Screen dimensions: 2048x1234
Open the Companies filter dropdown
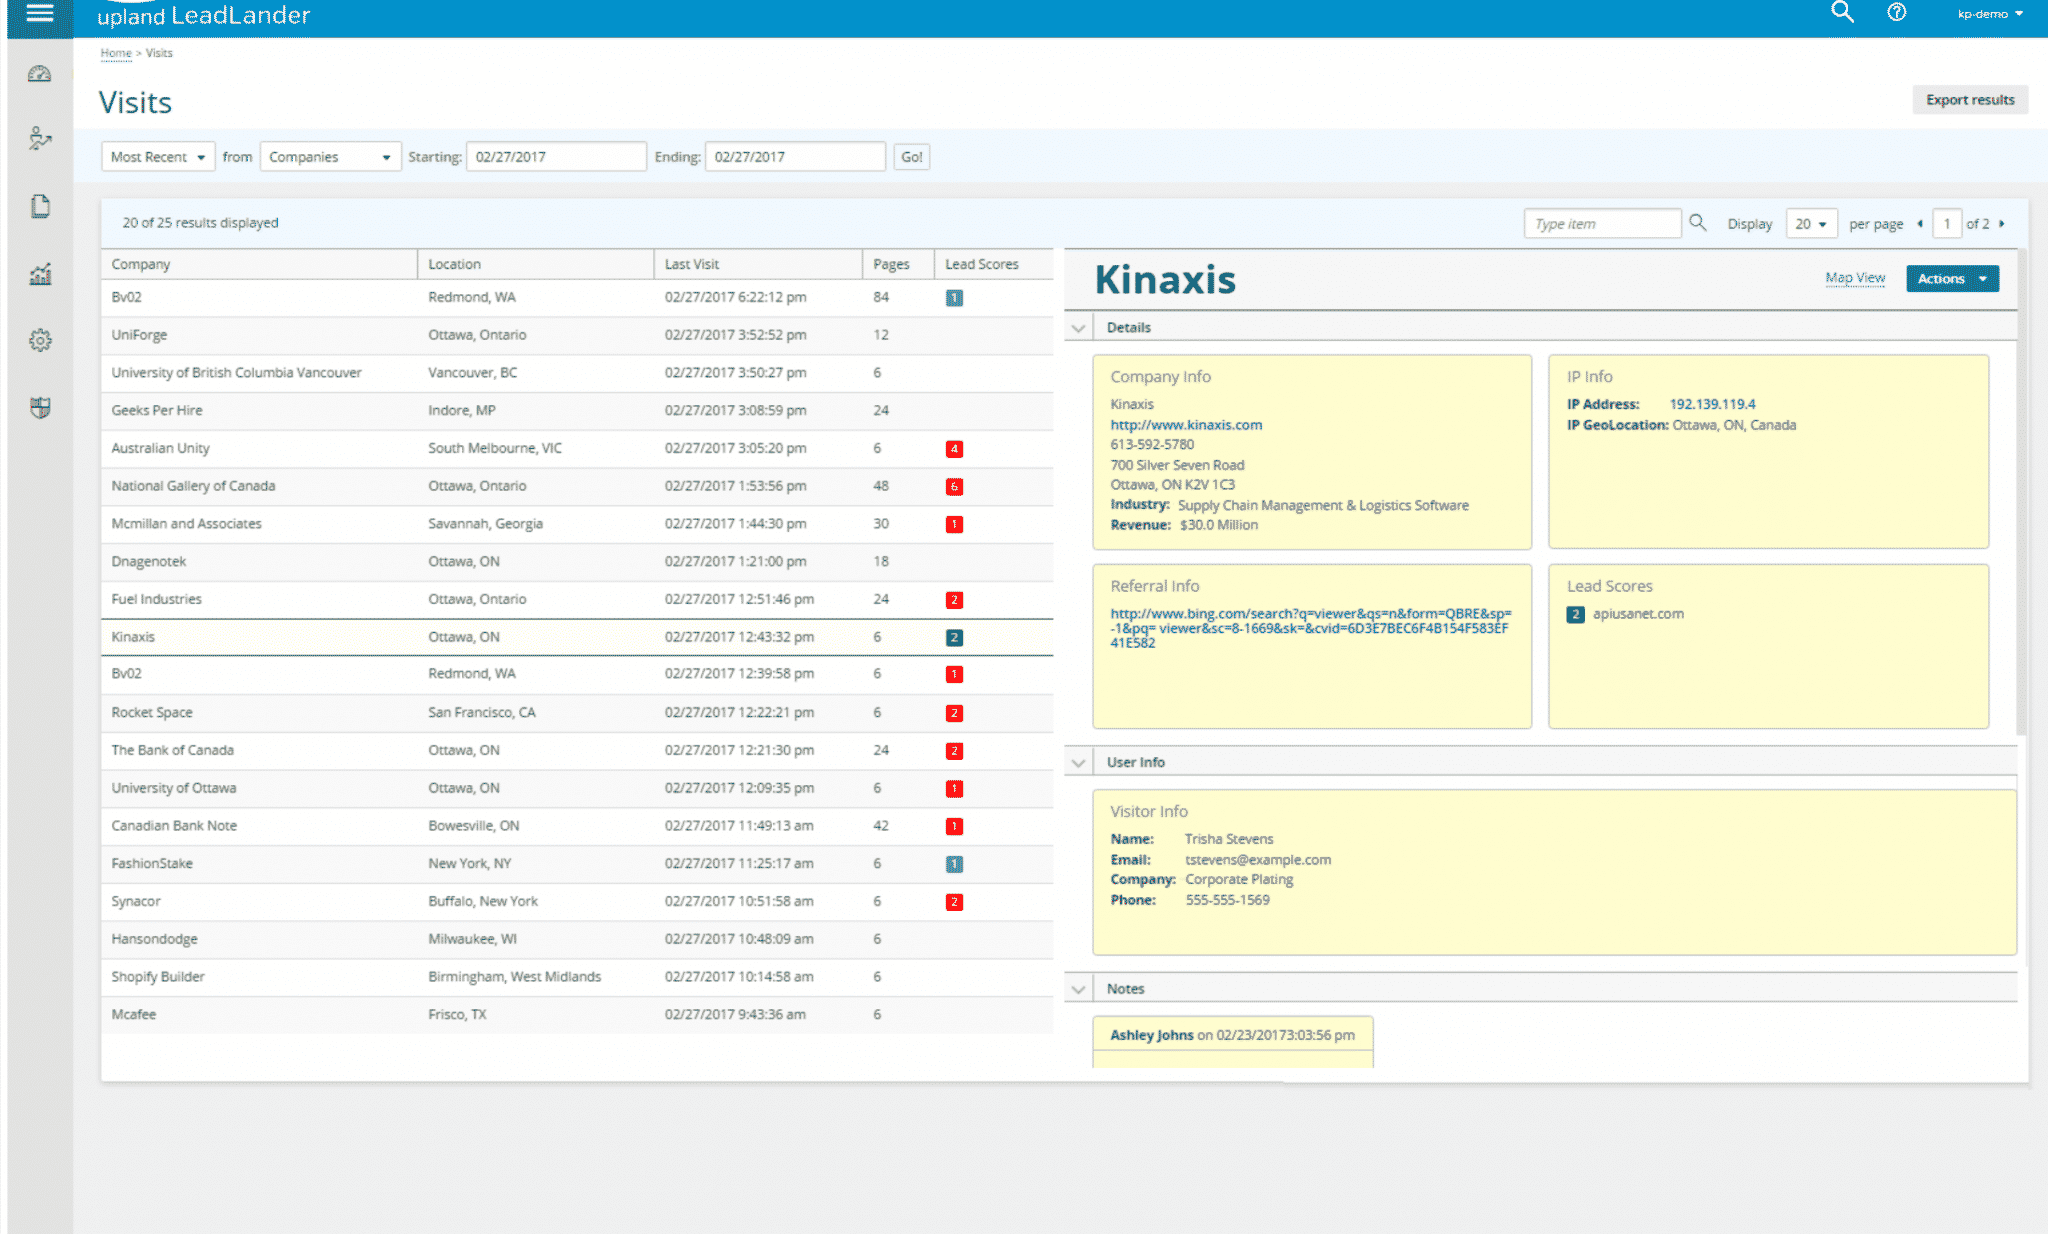point(330,157)
